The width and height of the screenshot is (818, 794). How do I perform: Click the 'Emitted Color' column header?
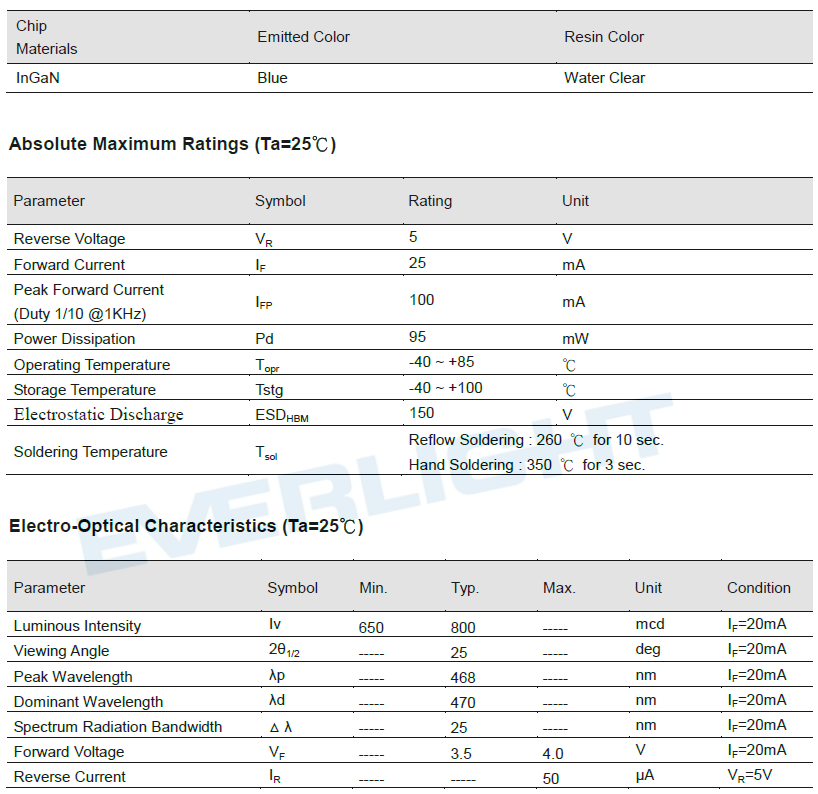(x=303, y=37)
